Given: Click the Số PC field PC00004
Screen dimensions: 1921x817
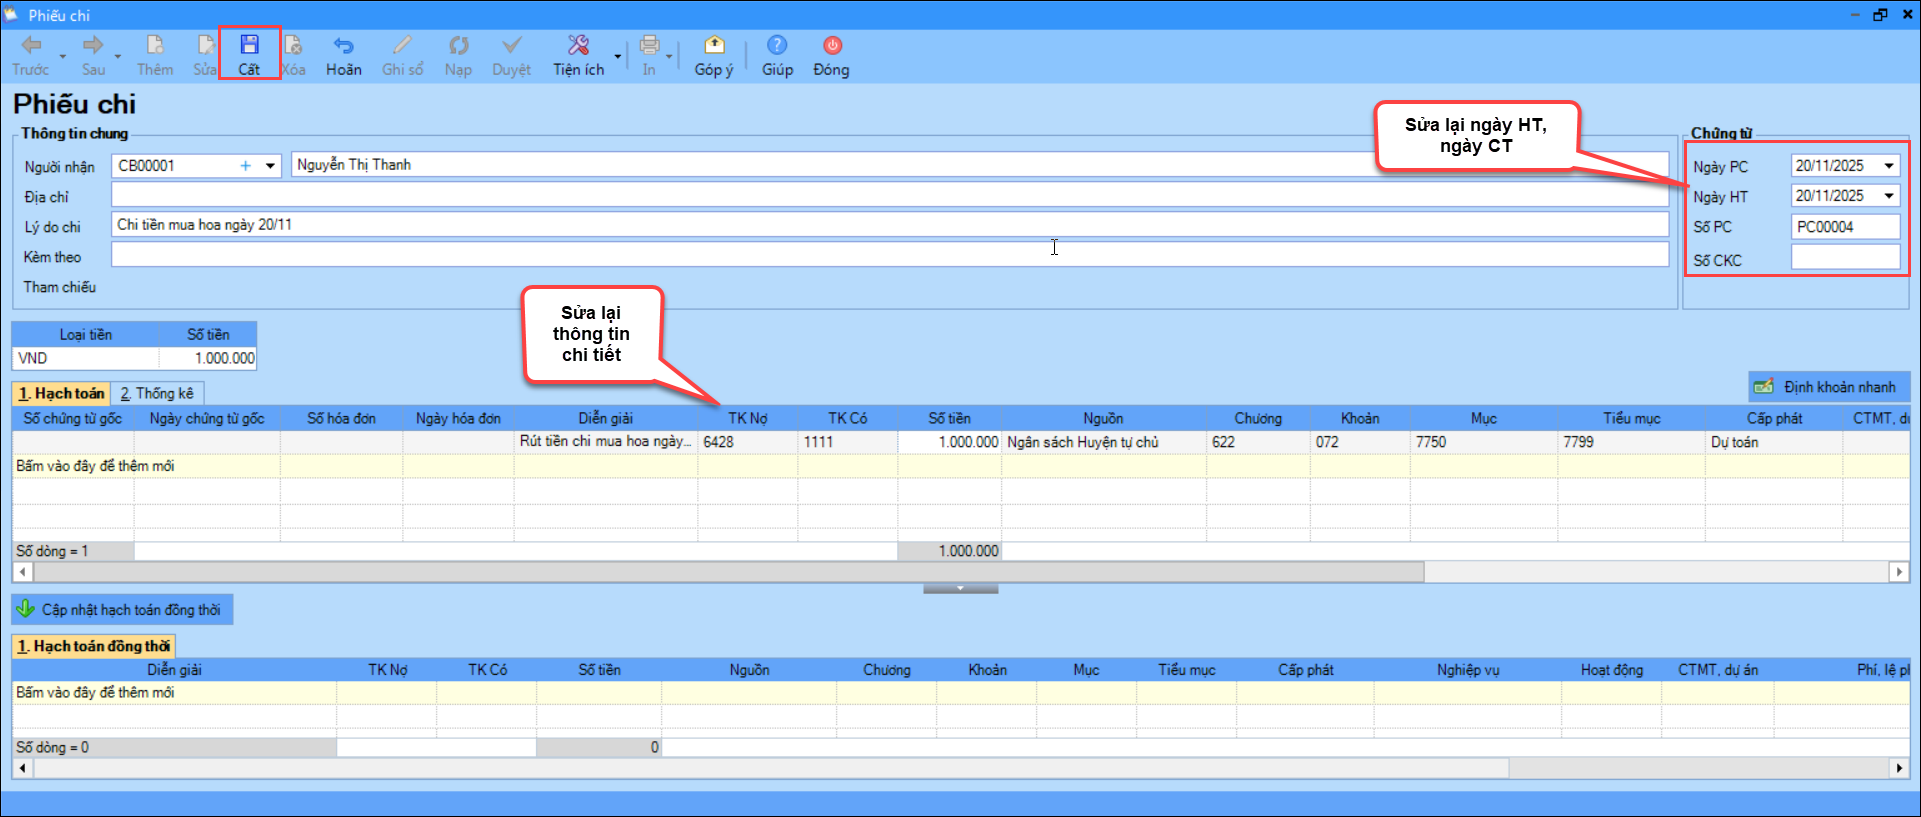Looking at the screenshot, I should click(1845, 227).
